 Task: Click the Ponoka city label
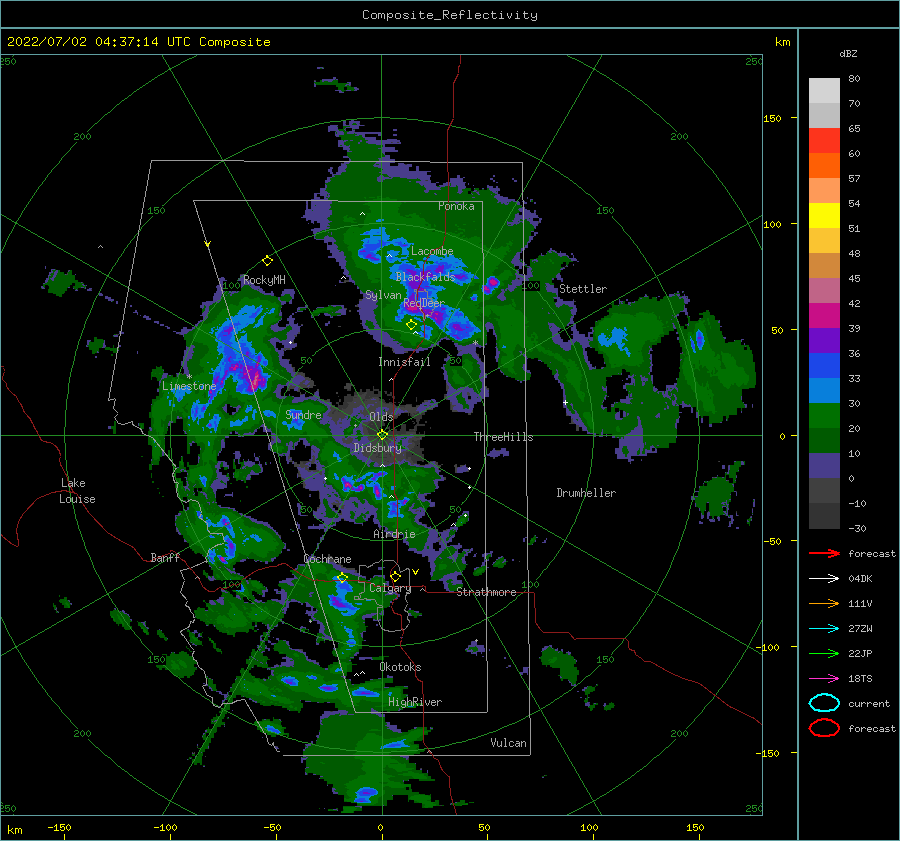point(456,206)
